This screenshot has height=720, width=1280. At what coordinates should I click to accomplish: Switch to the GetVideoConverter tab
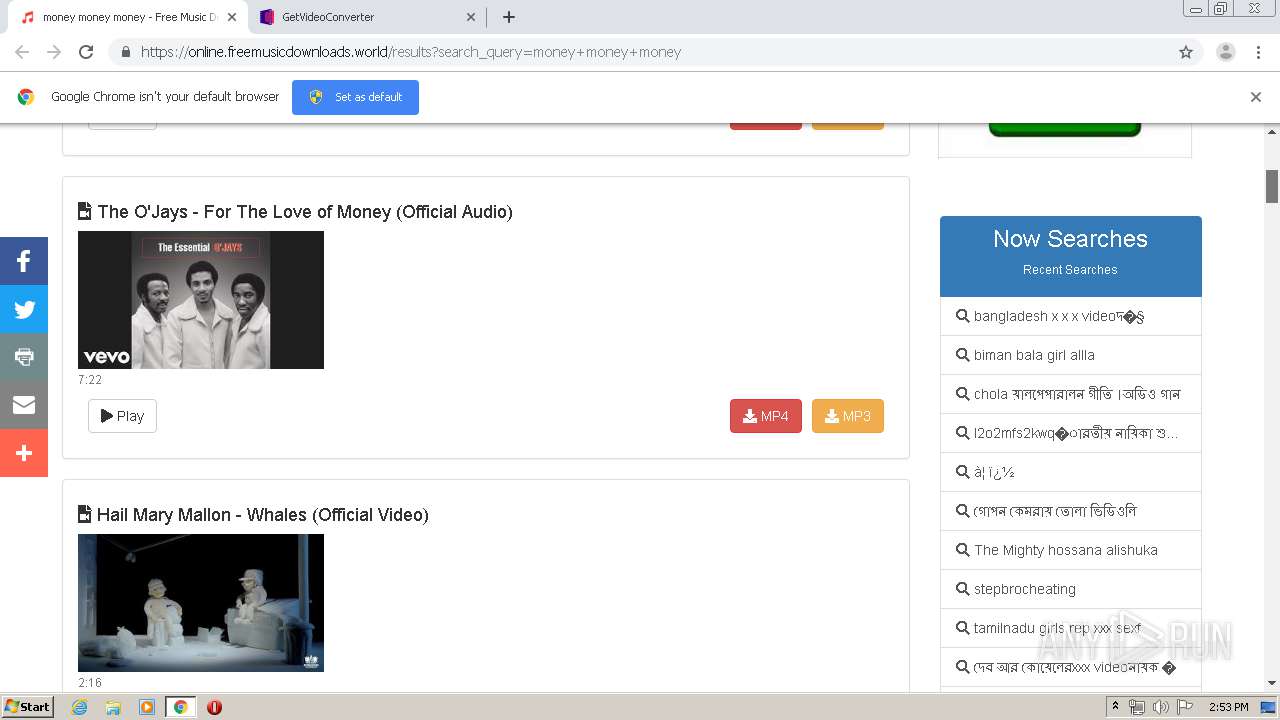point(368,17)
